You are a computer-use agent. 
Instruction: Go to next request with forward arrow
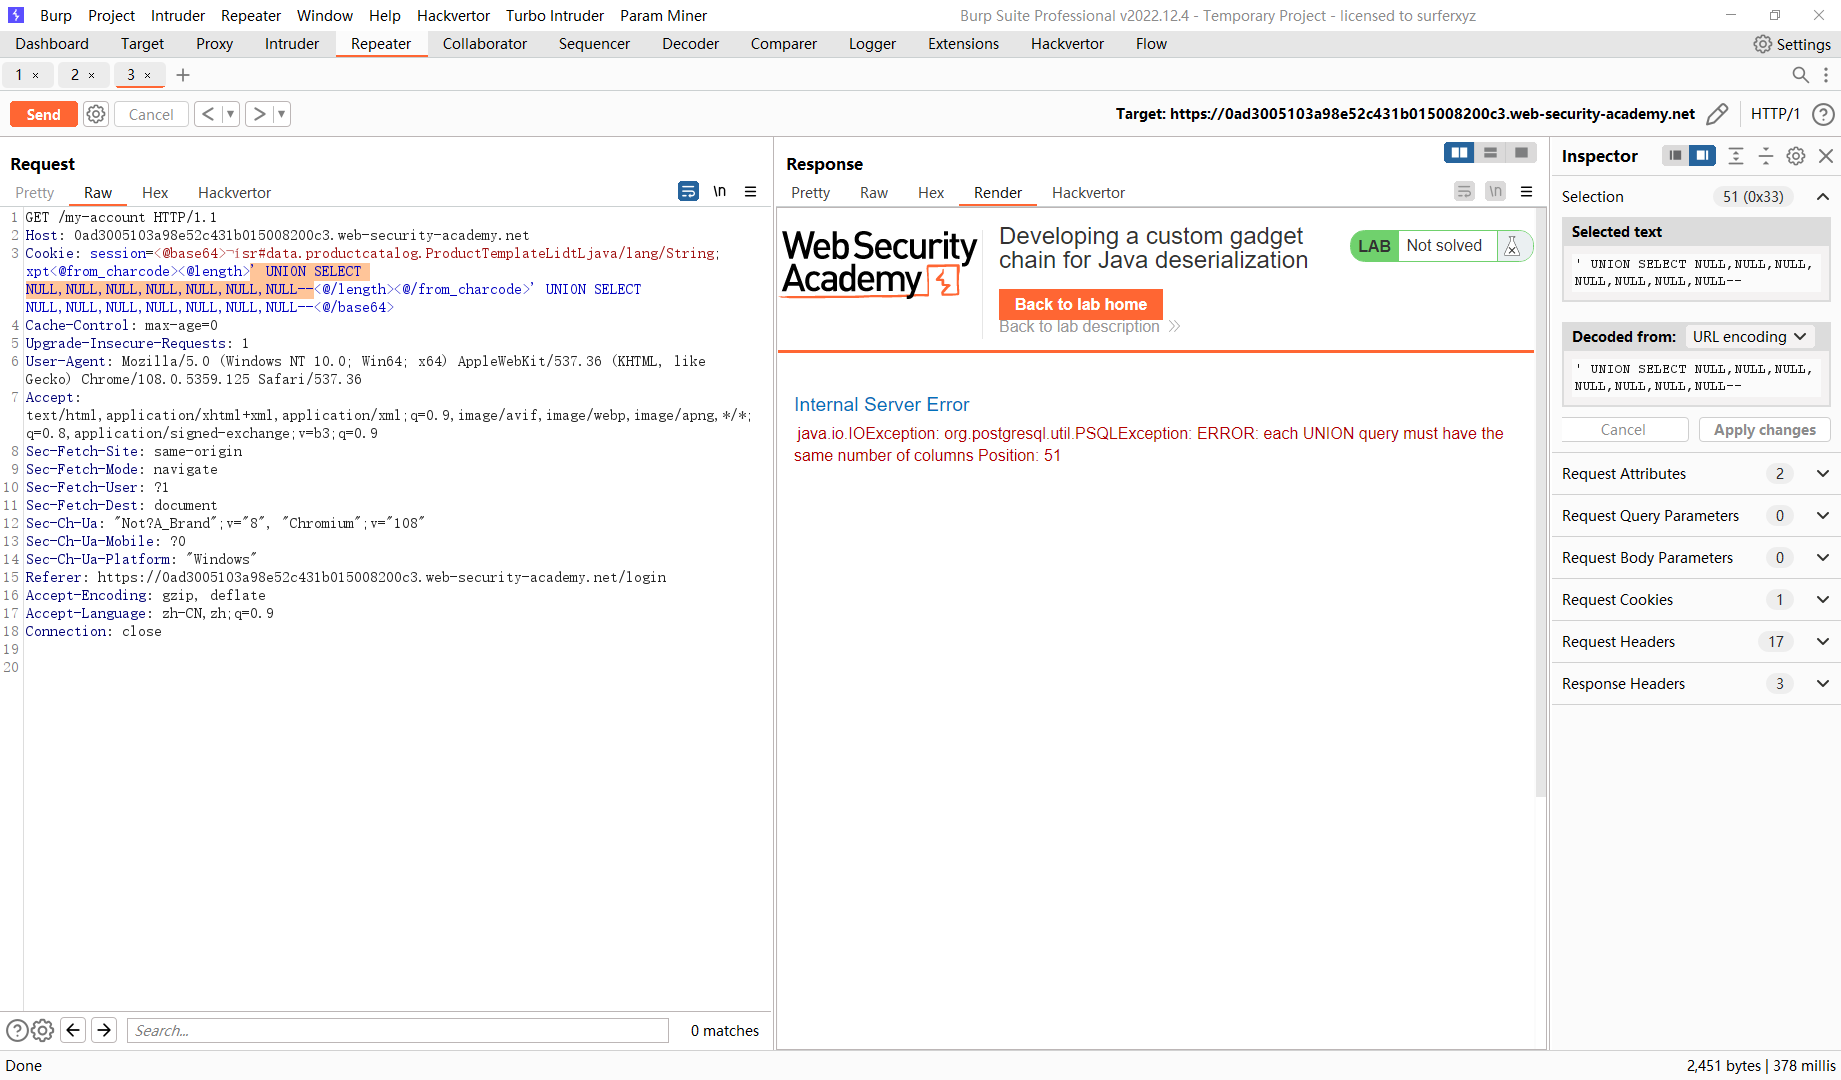coord(259,114)
